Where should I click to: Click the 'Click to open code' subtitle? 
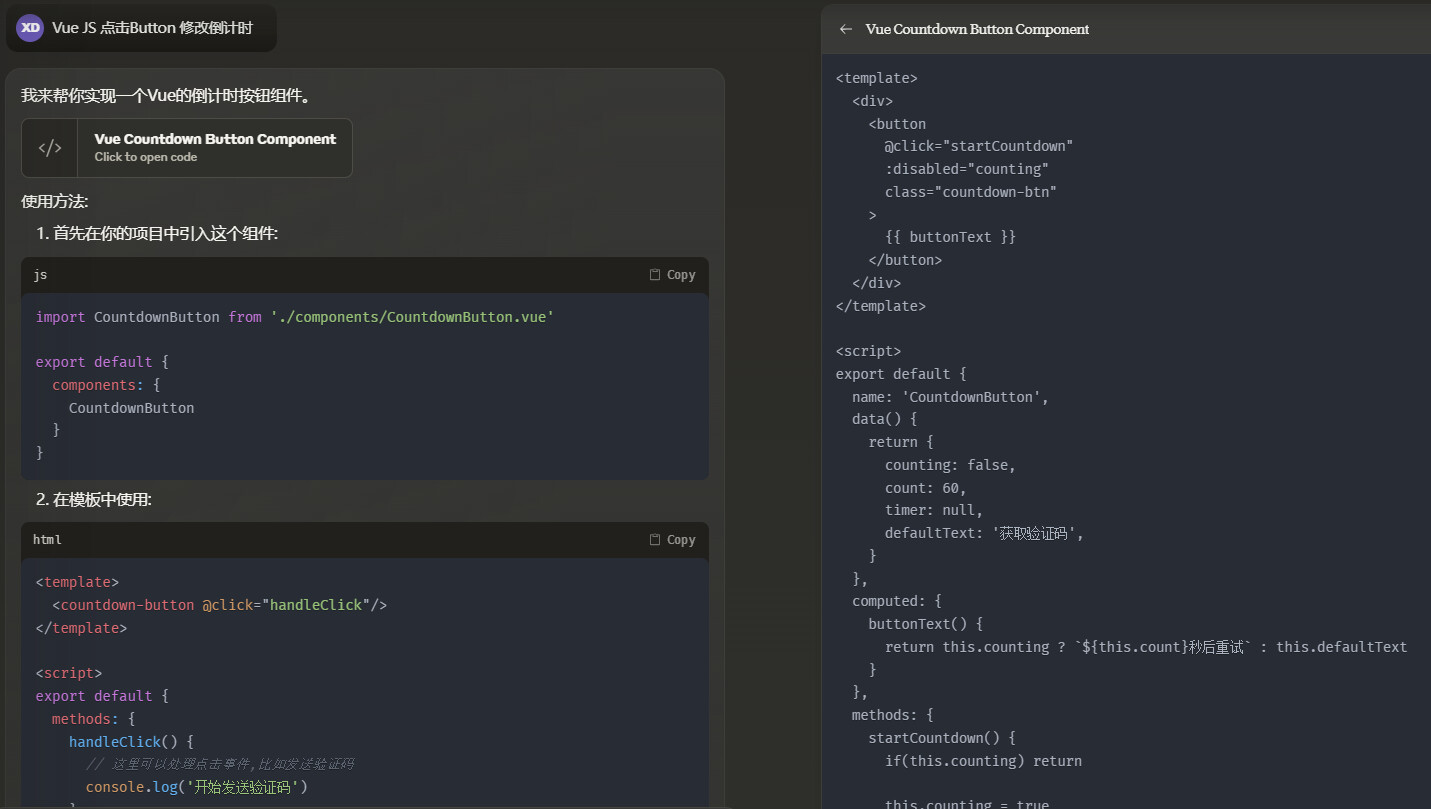pos(146,157)
